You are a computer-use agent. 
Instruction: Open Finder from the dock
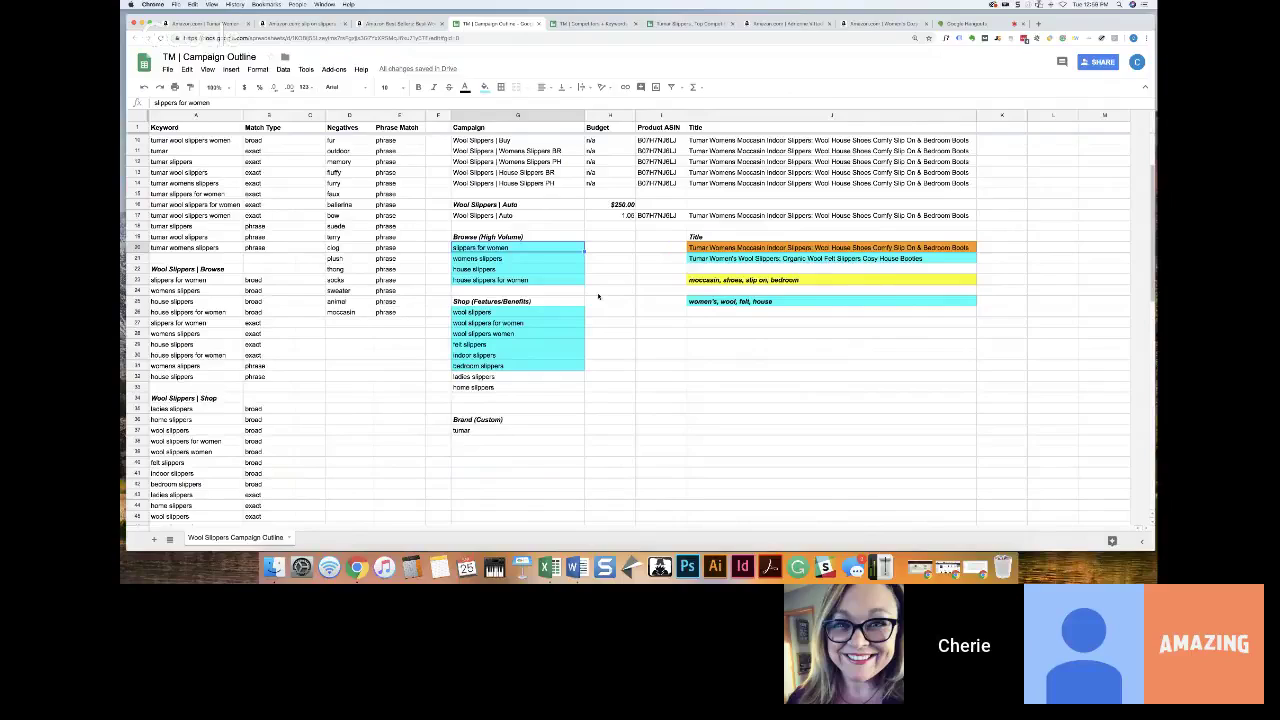coord(273,568)
